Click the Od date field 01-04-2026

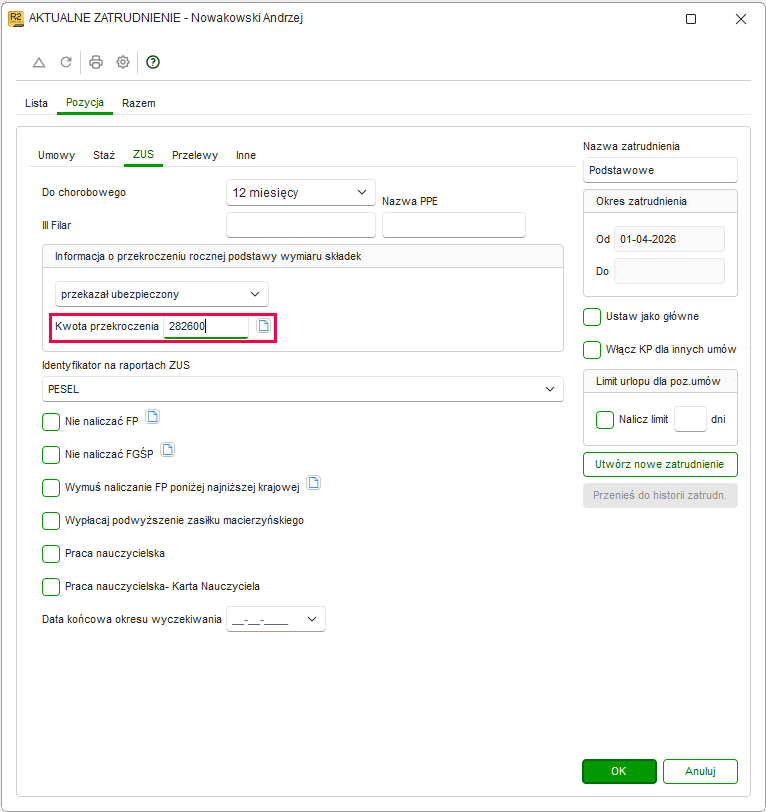pyautogui.click(x=669, y=239)
